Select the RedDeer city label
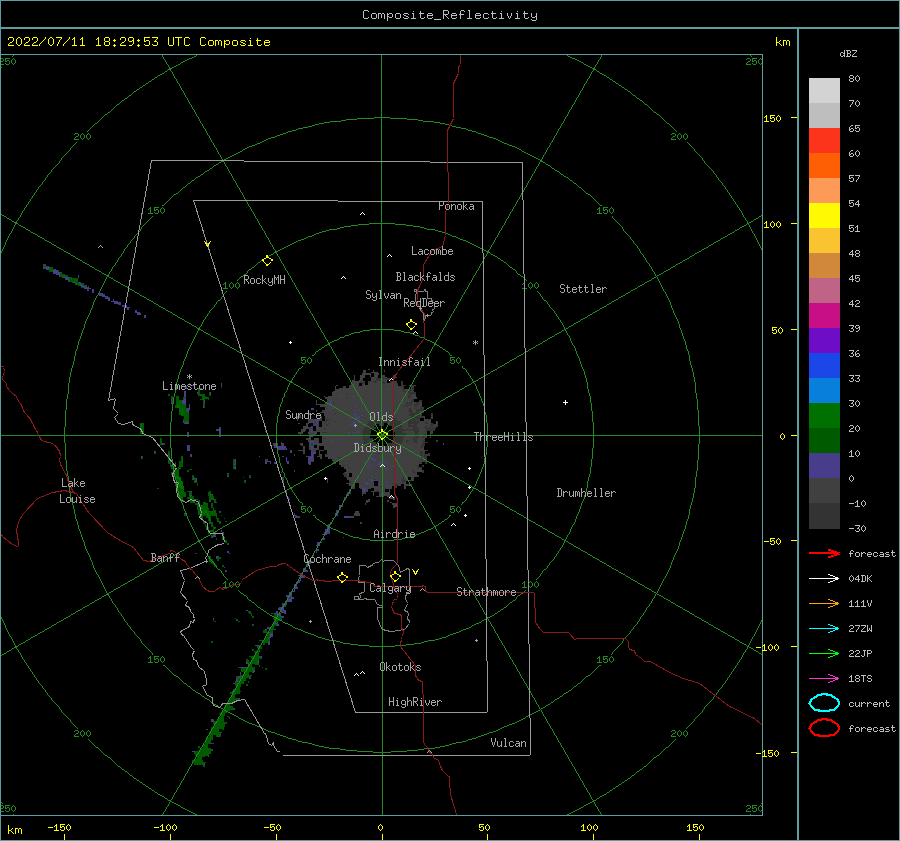Viewport: 900px width, 841px height. pos(424,303)
